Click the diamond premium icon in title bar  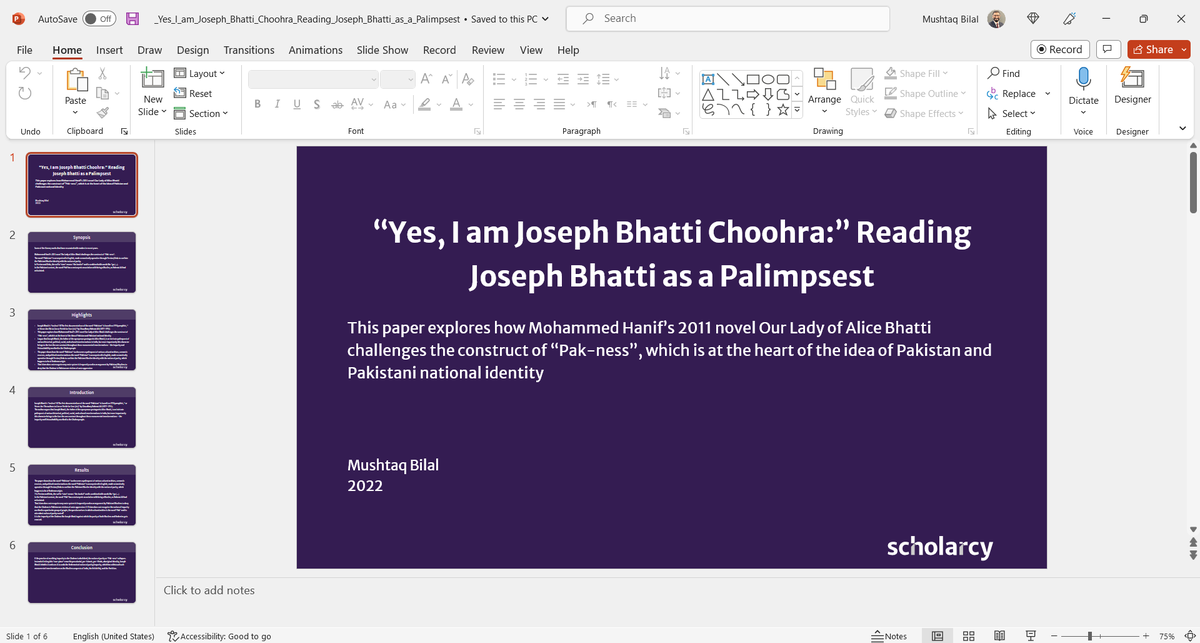coord(1033,19)
